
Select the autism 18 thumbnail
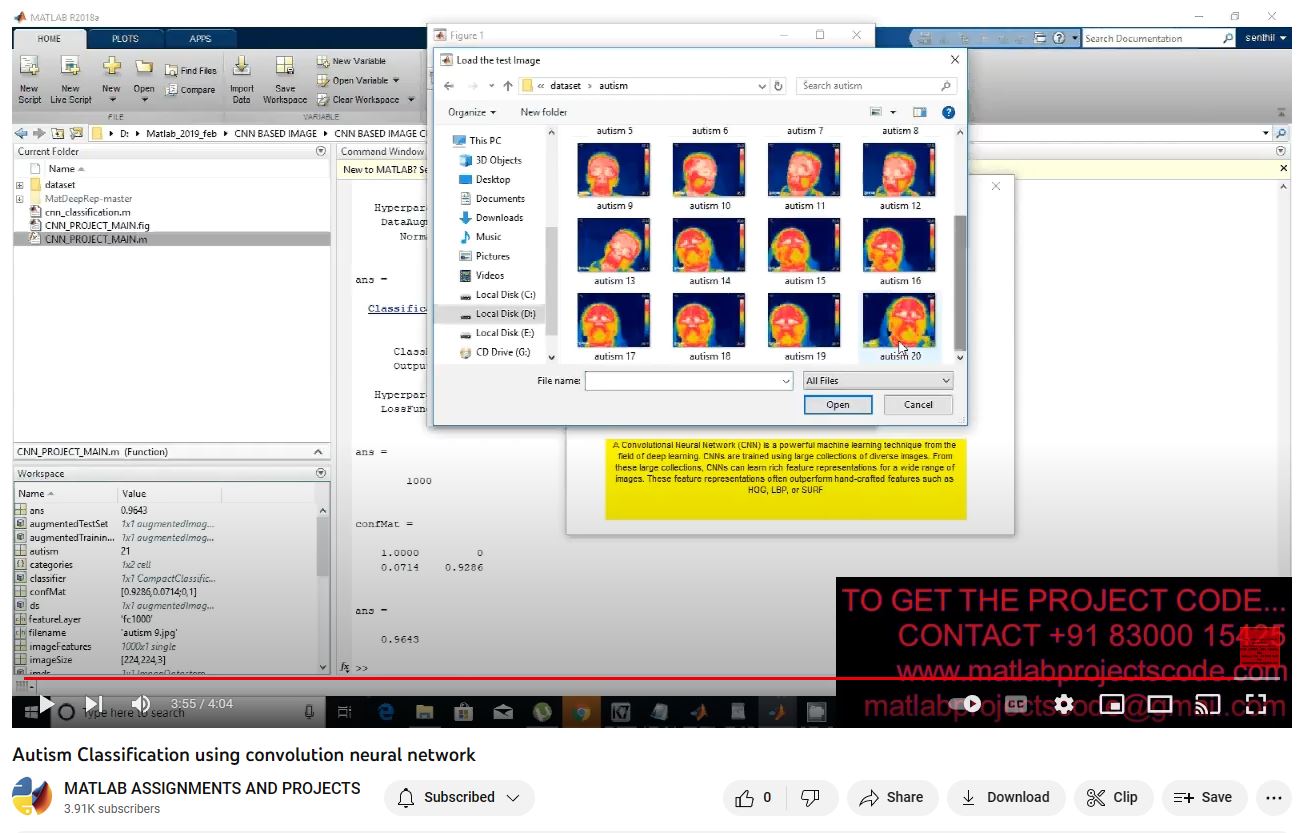click(x=709, y=320)
